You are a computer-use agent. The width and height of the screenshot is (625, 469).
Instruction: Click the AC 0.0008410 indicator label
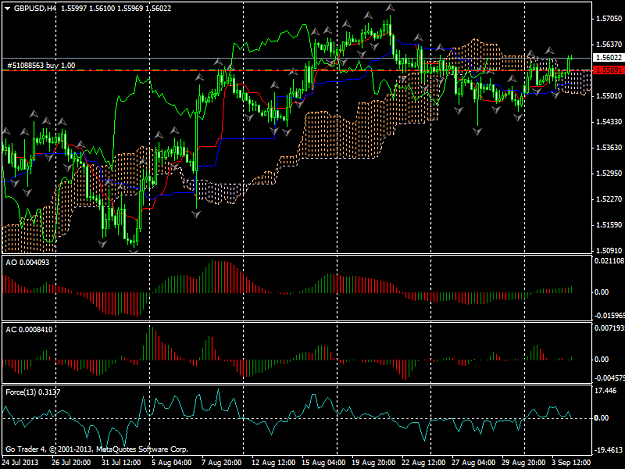pyautogui.click(x=29, y=330)
